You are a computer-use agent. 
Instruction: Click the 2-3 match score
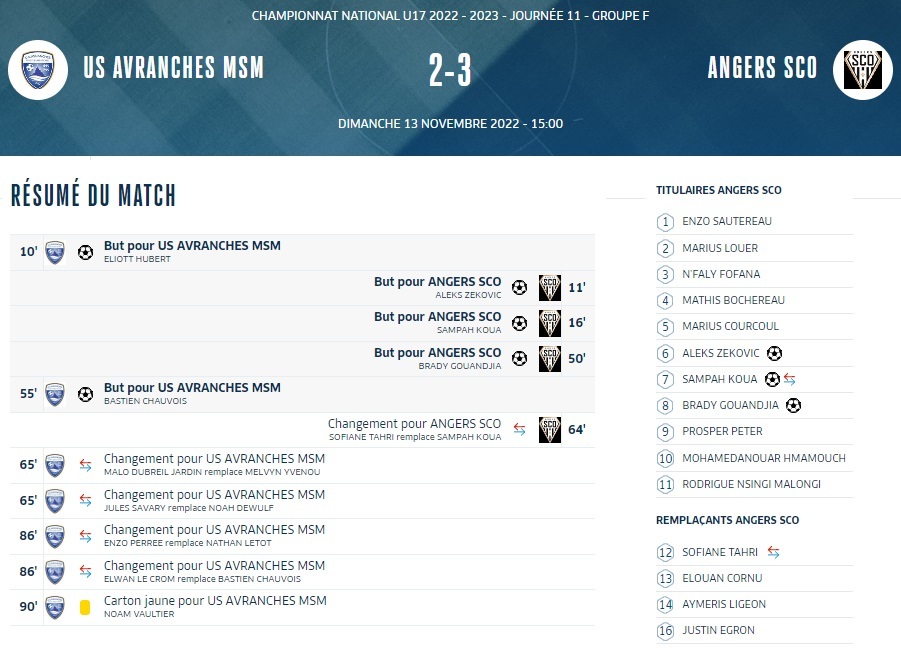click(450, 70)
